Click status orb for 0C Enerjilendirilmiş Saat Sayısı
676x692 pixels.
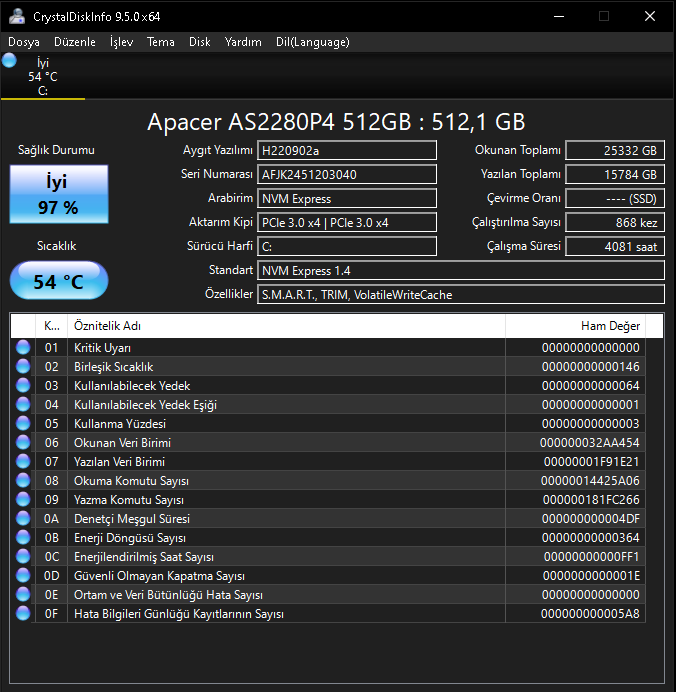click(x=23, y=556)
